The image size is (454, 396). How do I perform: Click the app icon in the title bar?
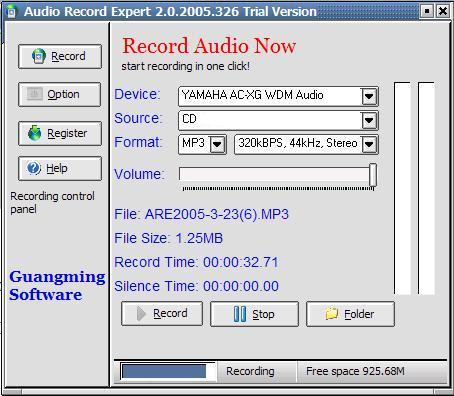pos(11,11)
